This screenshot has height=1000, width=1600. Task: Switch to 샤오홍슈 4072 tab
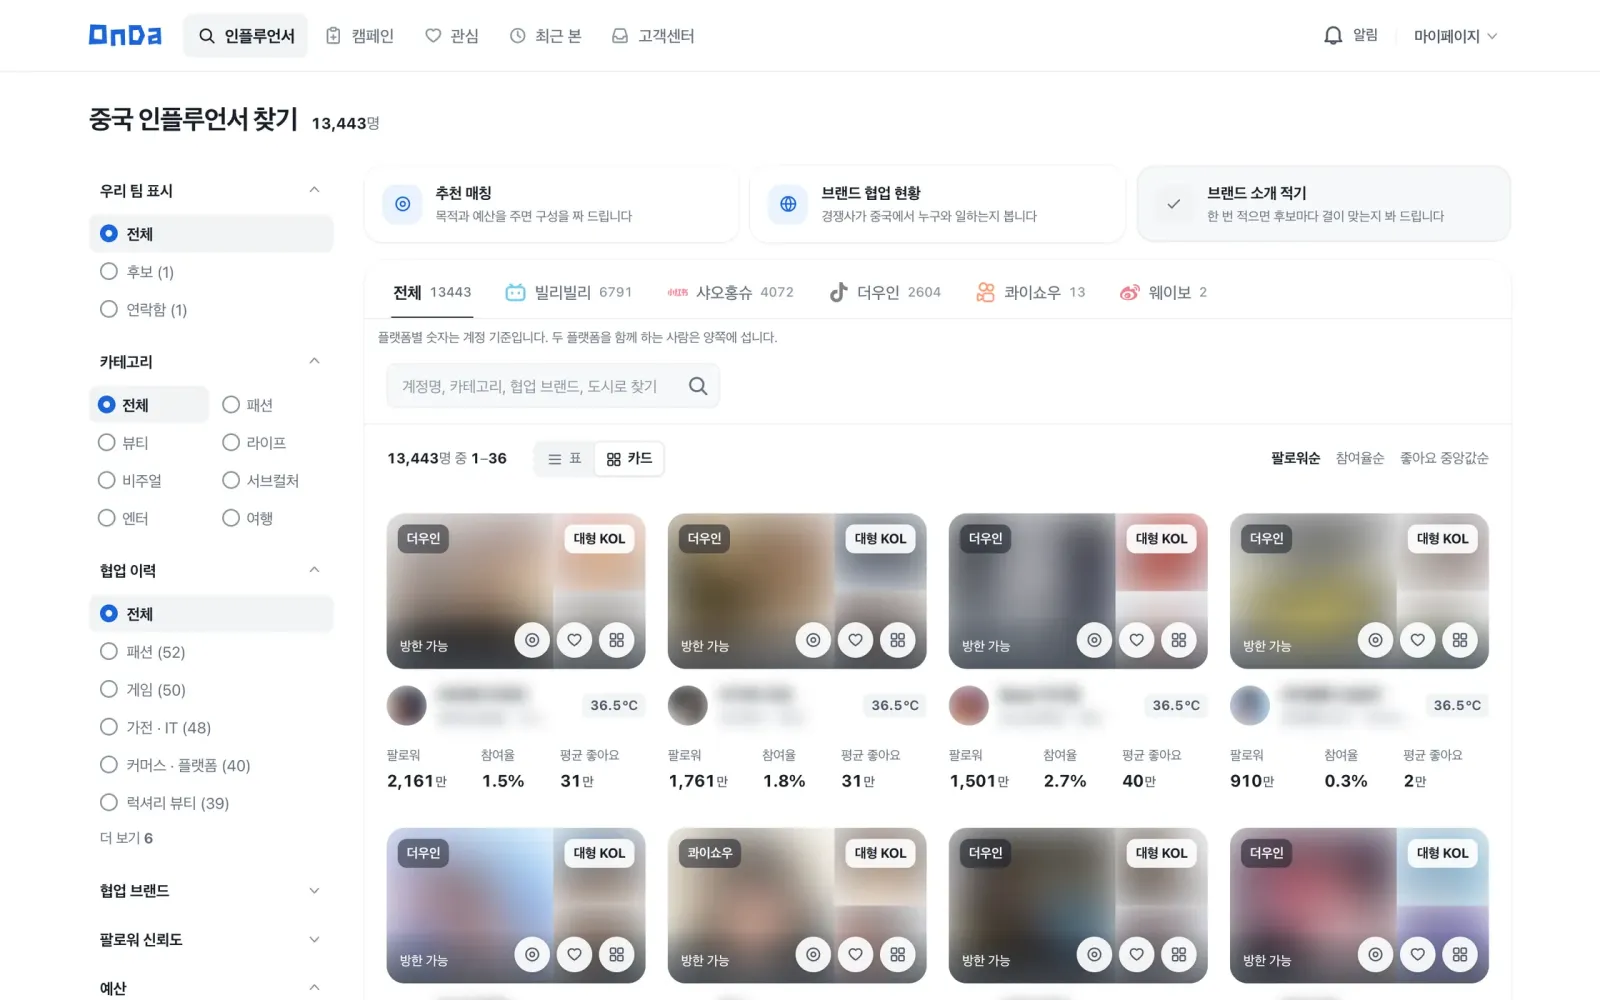coord(730,292)
